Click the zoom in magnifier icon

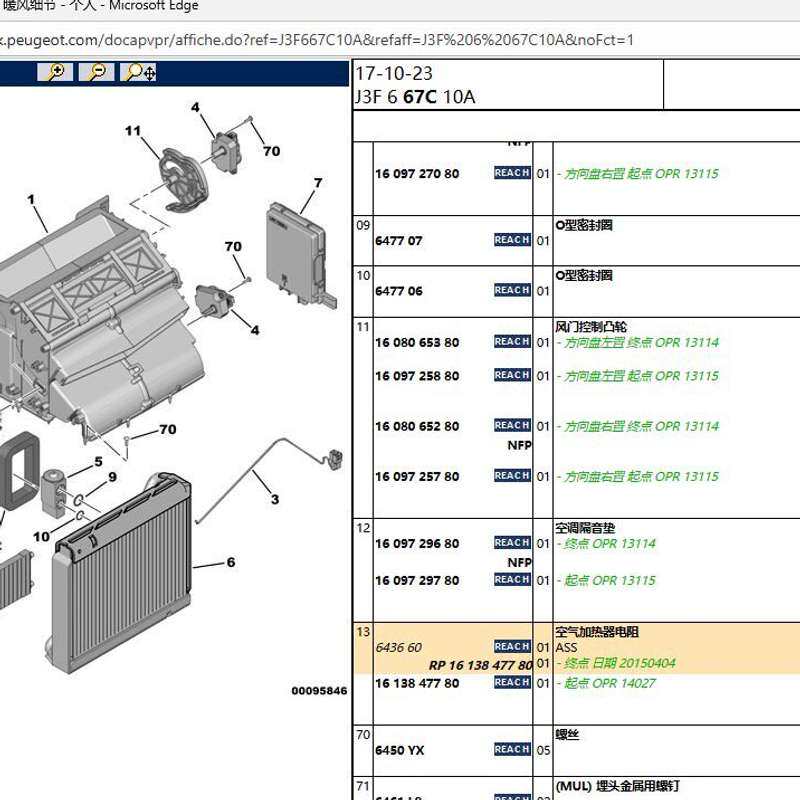55,72
